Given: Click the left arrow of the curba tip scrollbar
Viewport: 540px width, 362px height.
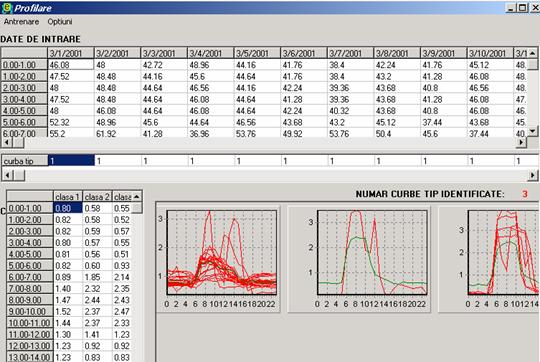Looking at the screenshot, I should 7,175.
